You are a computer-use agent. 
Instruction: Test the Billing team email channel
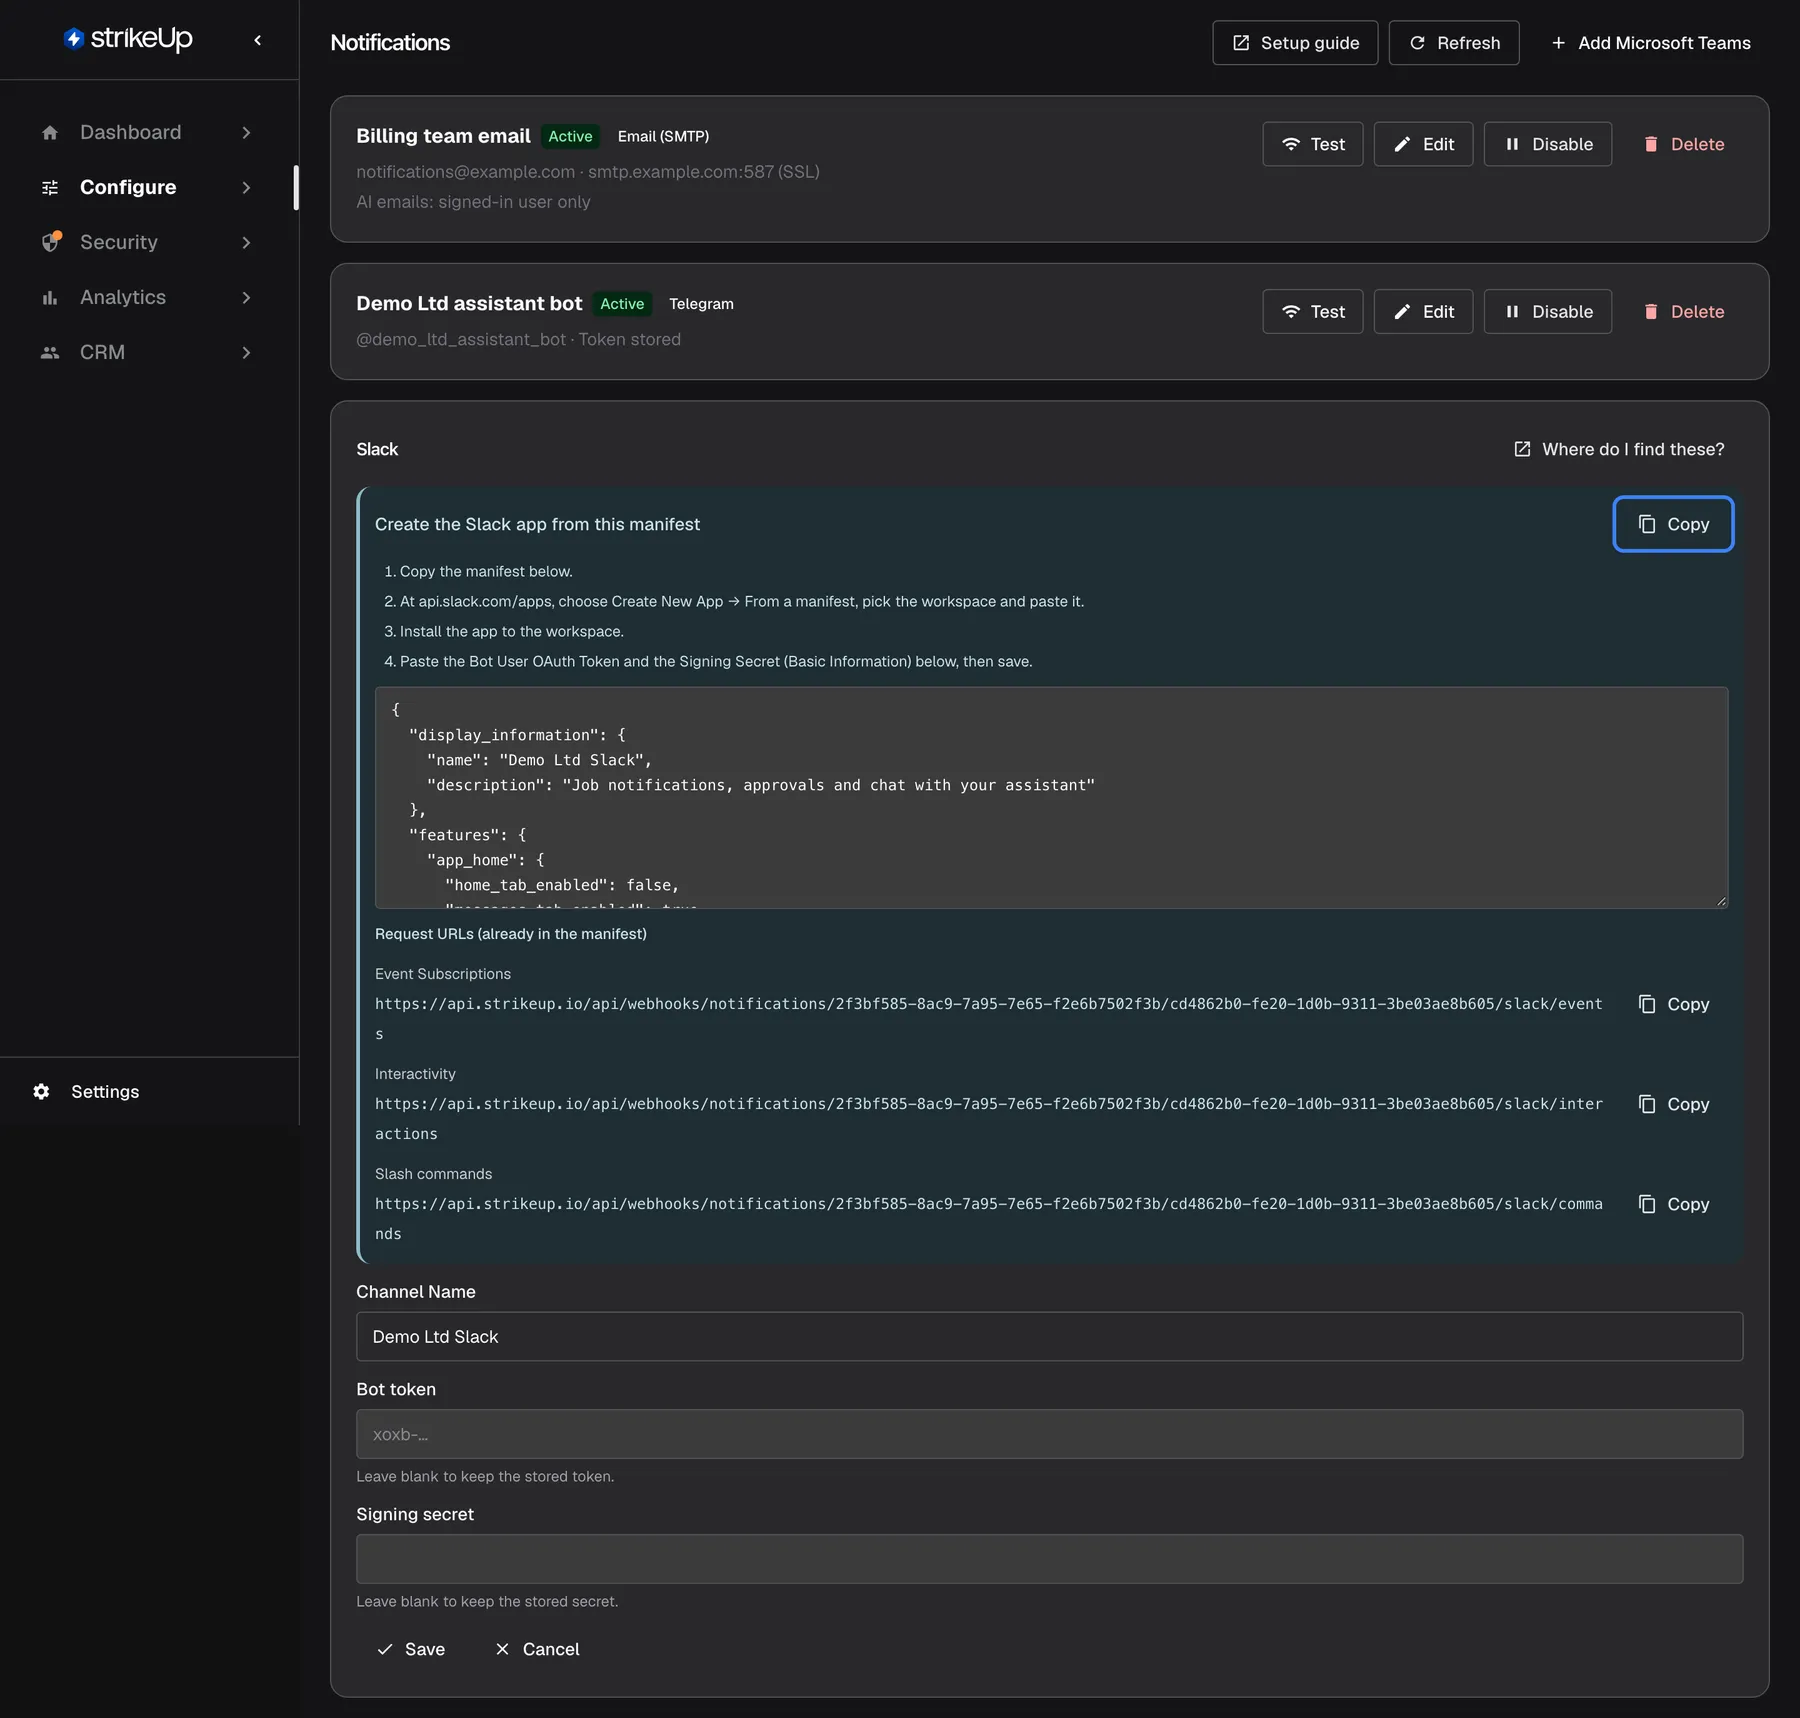[1313, 144]
